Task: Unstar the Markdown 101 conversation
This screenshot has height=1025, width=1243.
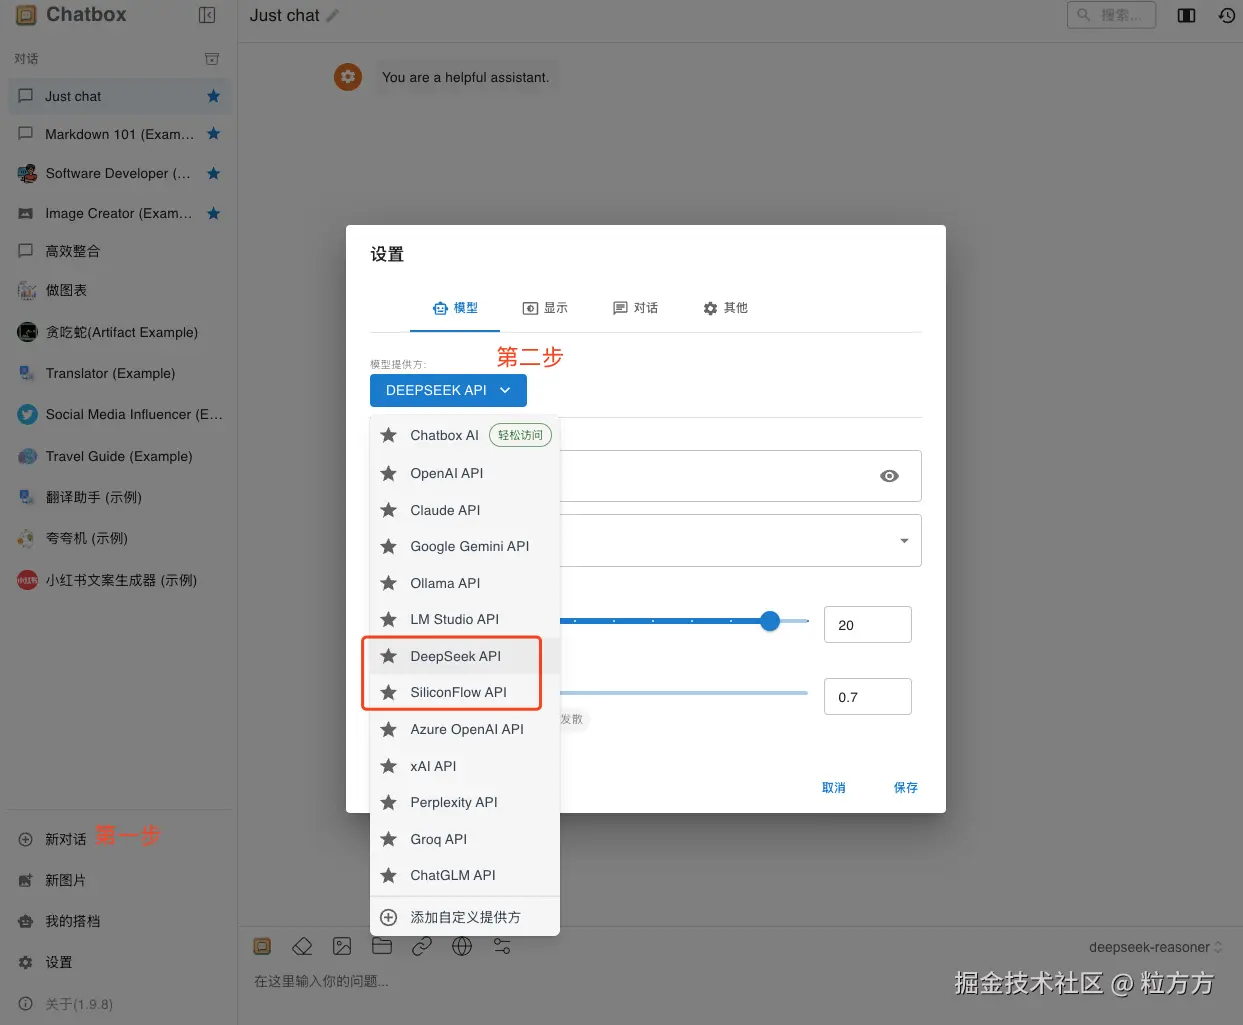Action: pyautogui.click(x=213, y=134)
